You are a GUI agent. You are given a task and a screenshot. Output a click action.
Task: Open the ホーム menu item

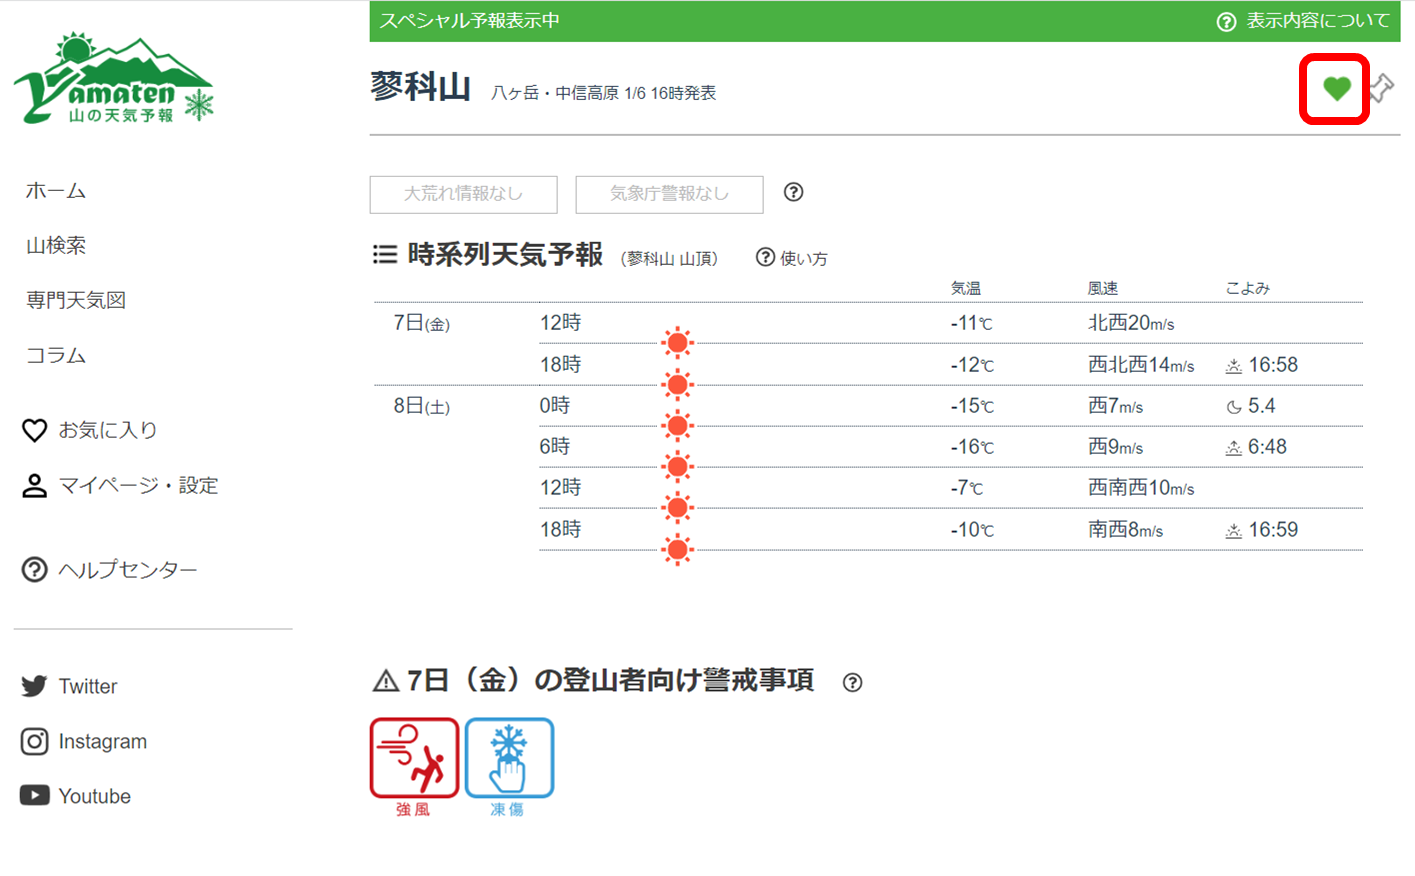tap(56, 190)
